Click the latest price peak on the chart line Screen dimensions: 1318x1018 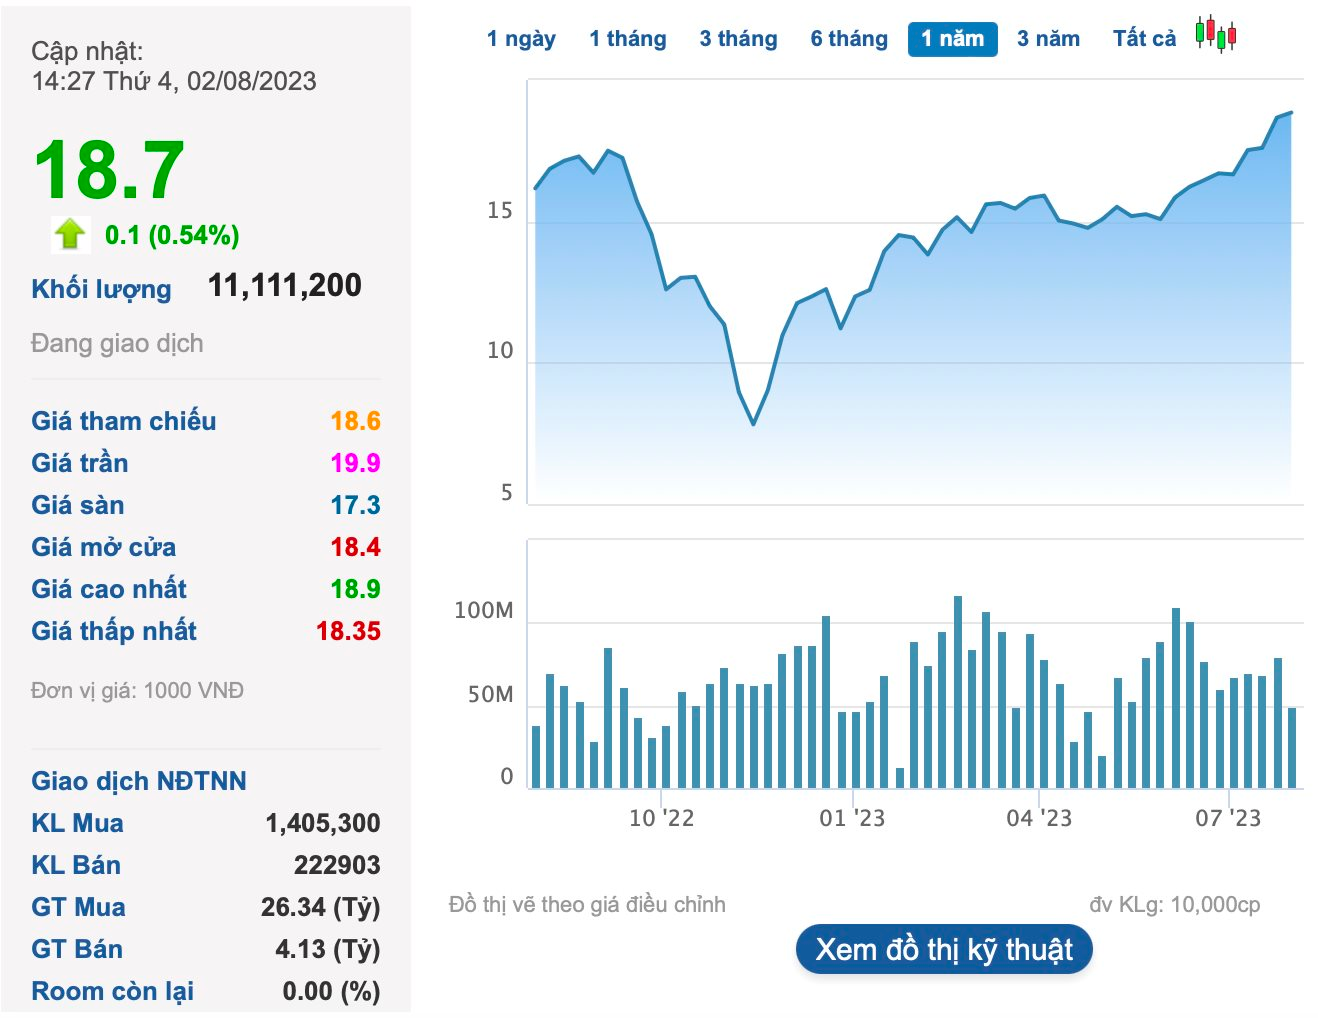(x=1291, y=112)
